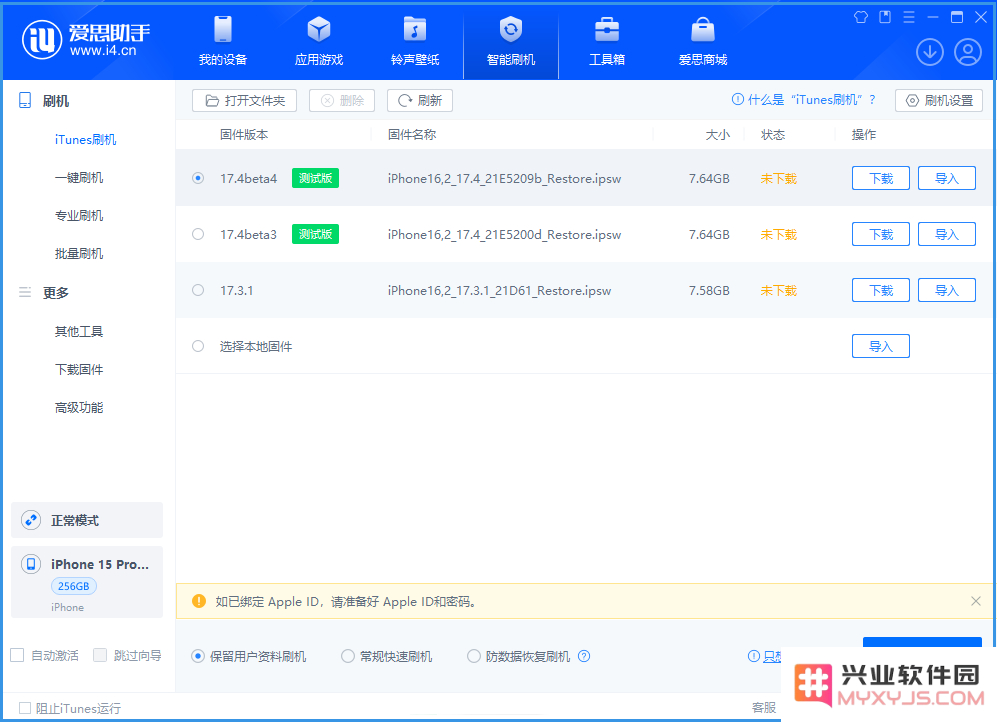
Task: Download the 17.4beta3 firmware
Action: point(881,234)
